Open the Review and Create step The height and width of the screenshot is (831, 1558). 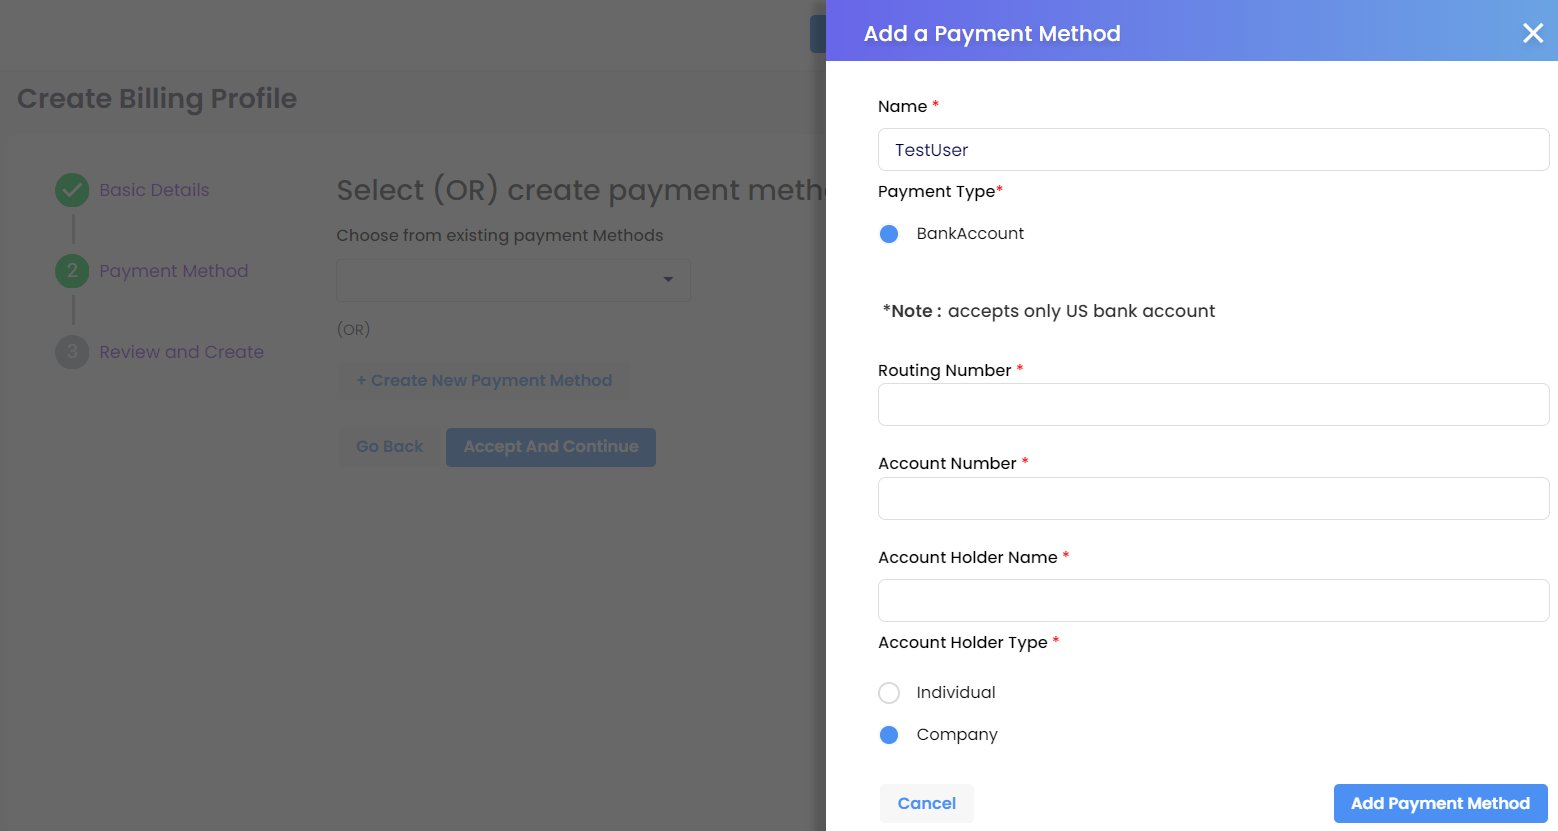click(181, 352)
